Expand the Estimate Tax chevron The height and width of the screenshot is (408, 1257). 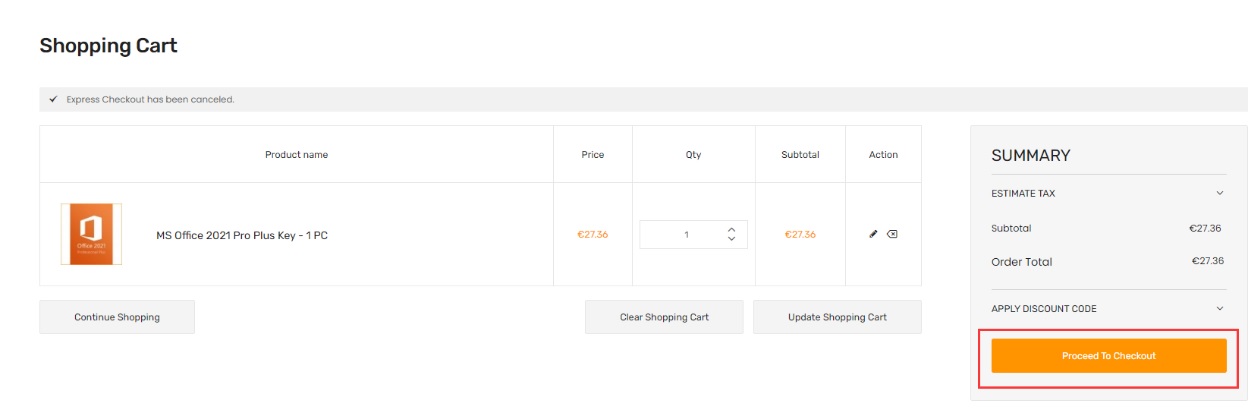pos(1219,193)
